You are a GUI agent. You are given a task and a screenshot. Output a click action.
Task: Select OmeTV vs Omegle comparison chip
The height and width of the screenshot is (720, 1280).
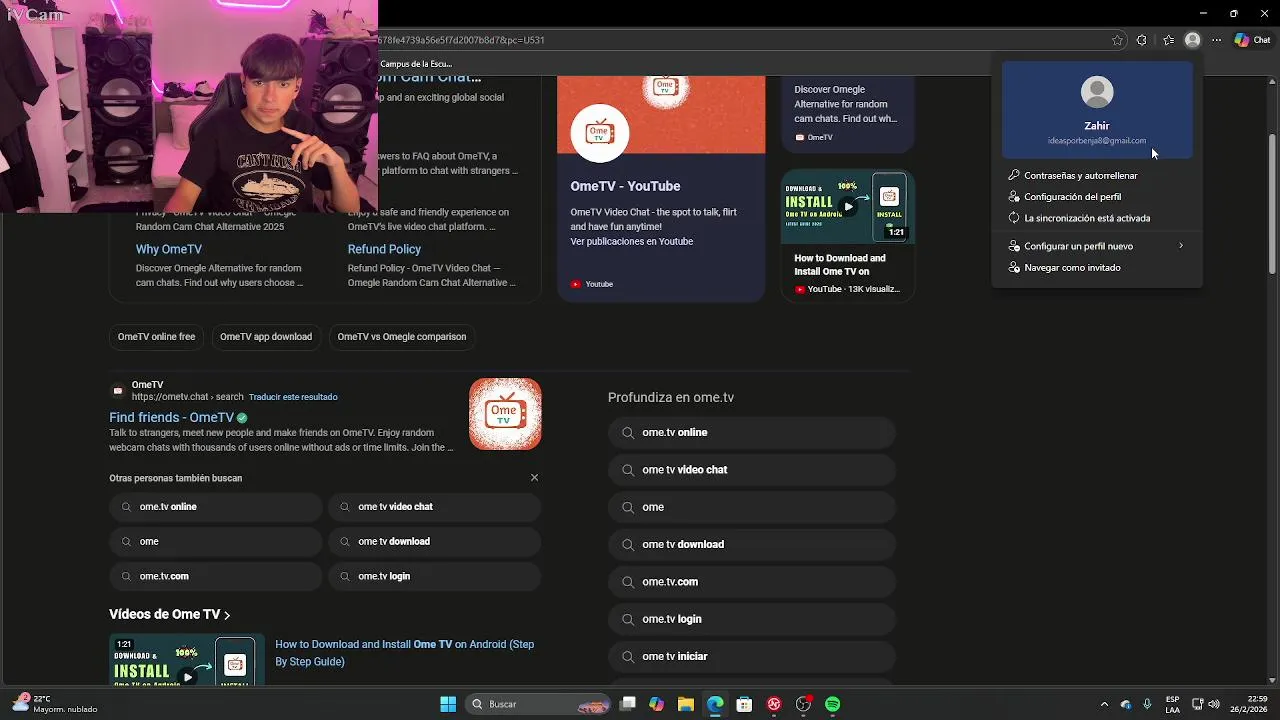tap(402, 337)
